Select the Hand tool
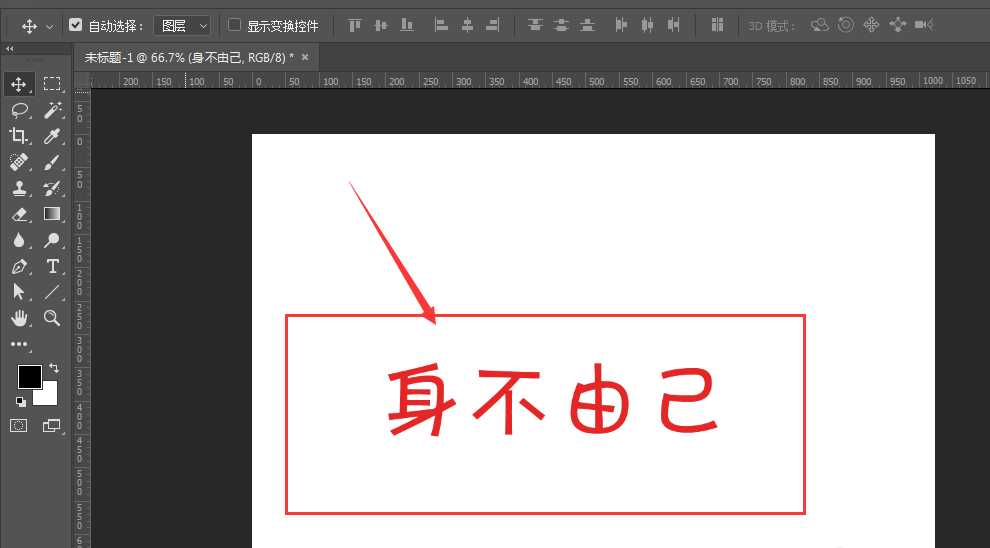Screen dimensions: 990x548 (x=19, y=318)
